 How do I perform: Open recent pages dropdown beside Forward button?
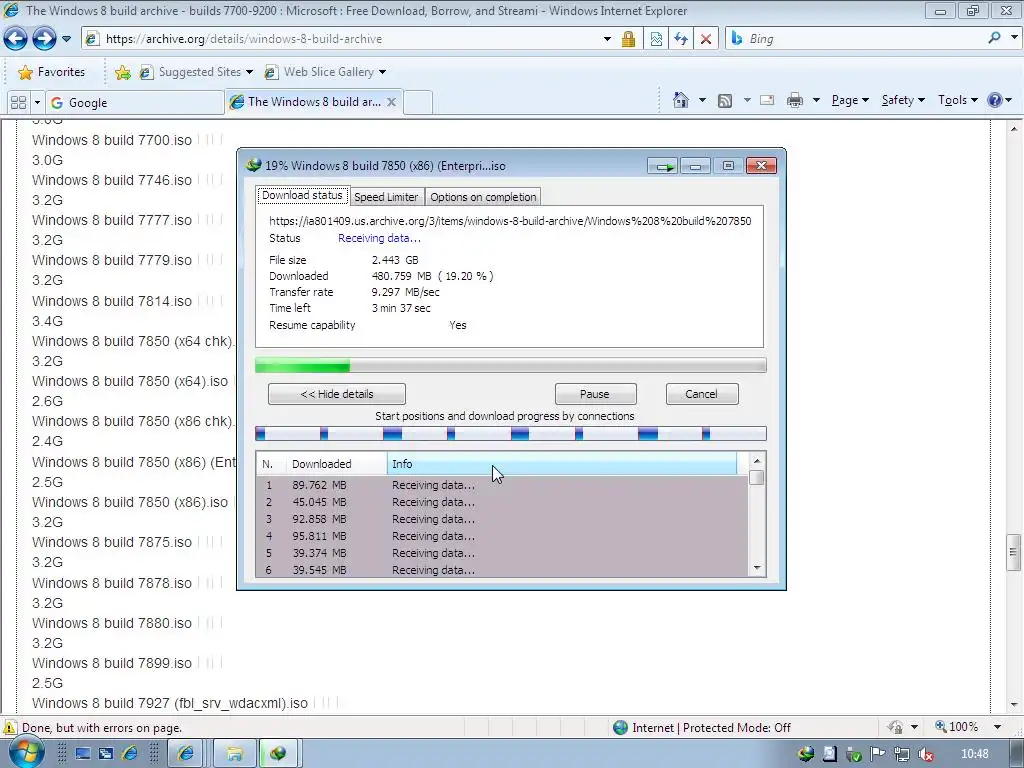(66, 39)
